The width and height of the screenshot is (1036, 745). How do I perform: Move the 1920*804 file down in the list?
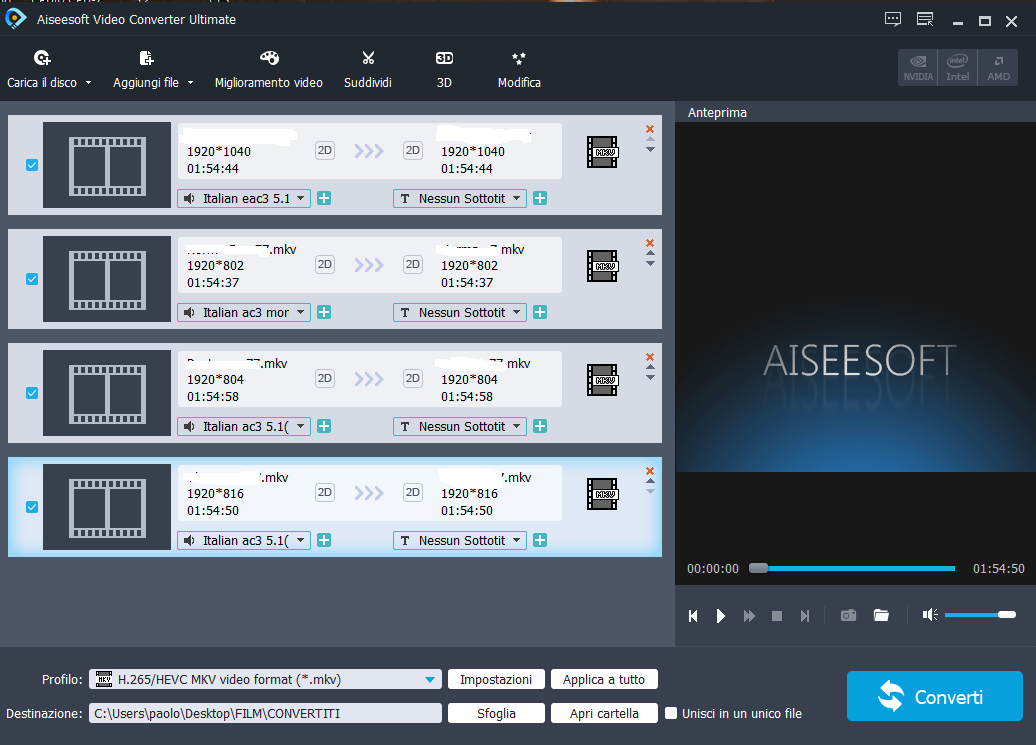pos(650,378)
